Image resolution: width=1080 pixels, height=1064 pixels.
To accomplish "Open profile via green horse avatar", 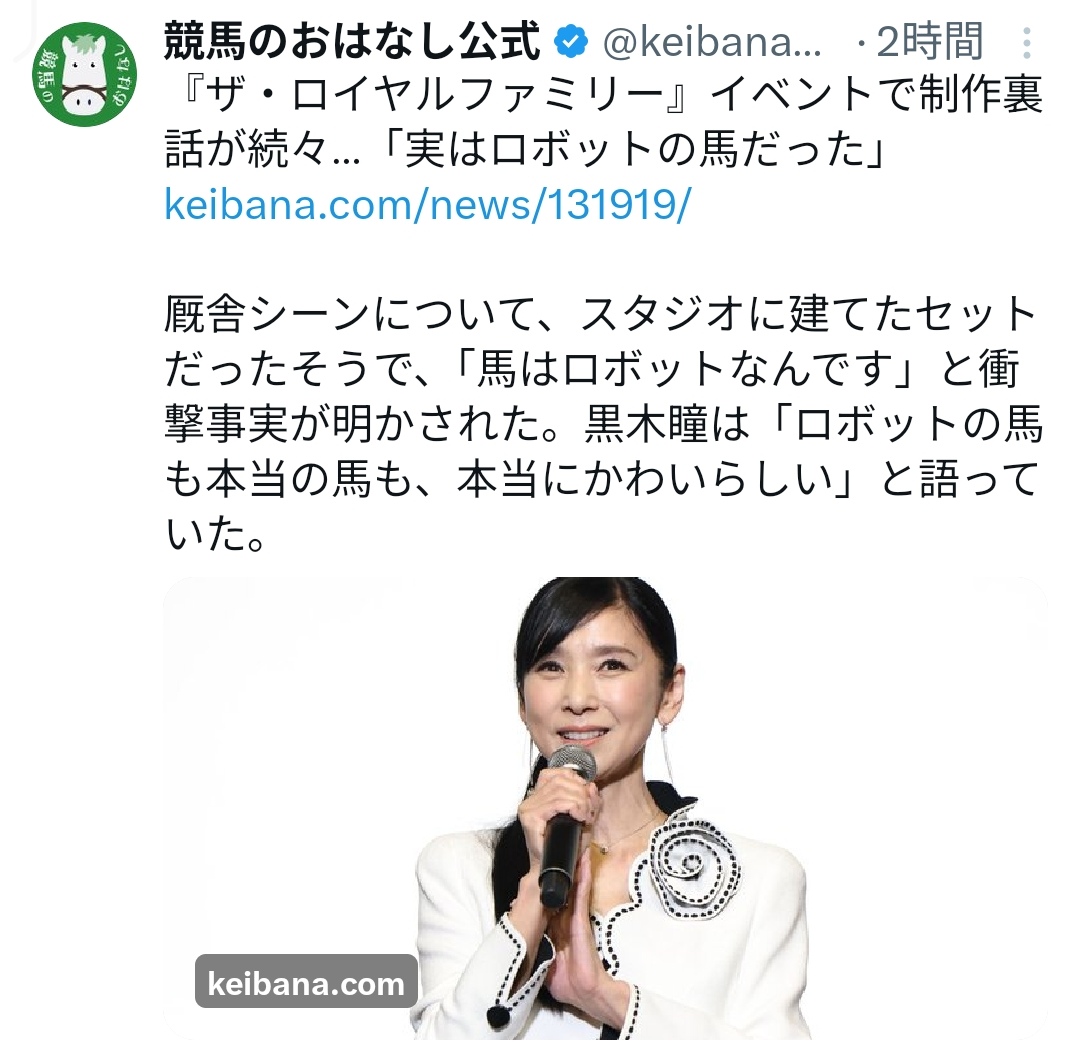I will click(x=84, y=74).
